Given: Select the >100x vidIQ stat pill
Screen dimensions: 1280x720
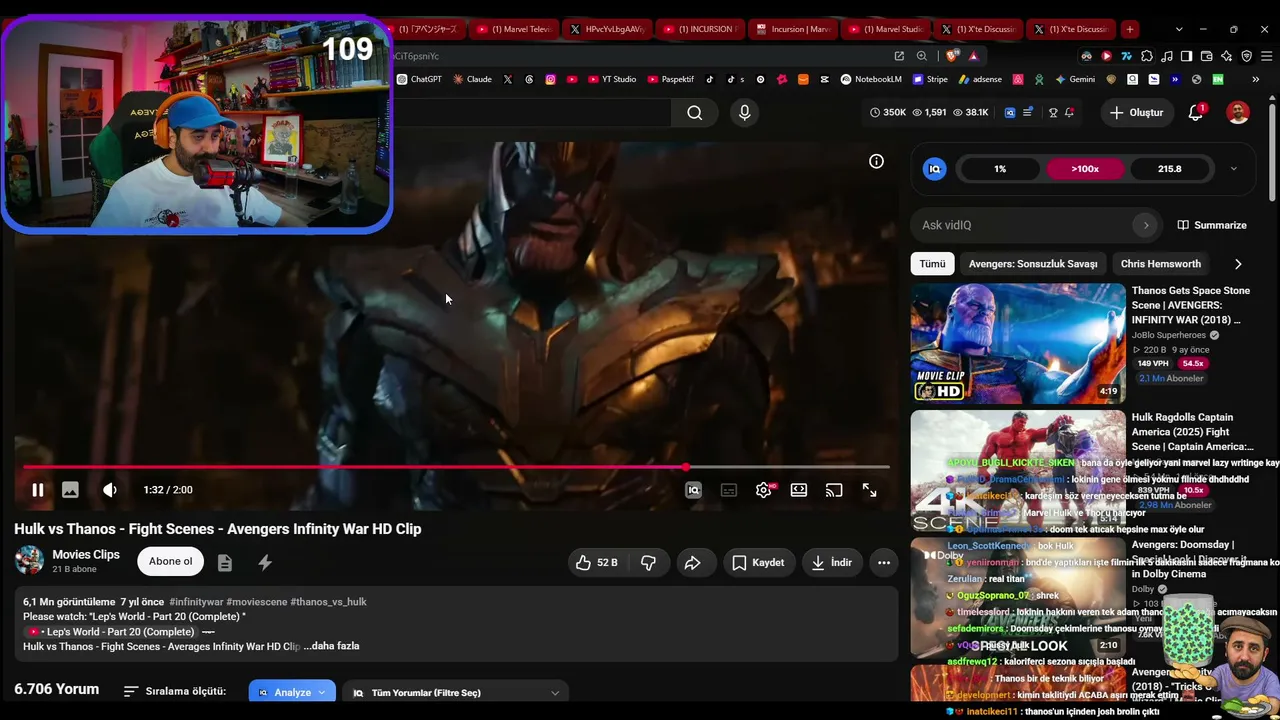Looking at the screenshot, I should tap(1085, 169).
